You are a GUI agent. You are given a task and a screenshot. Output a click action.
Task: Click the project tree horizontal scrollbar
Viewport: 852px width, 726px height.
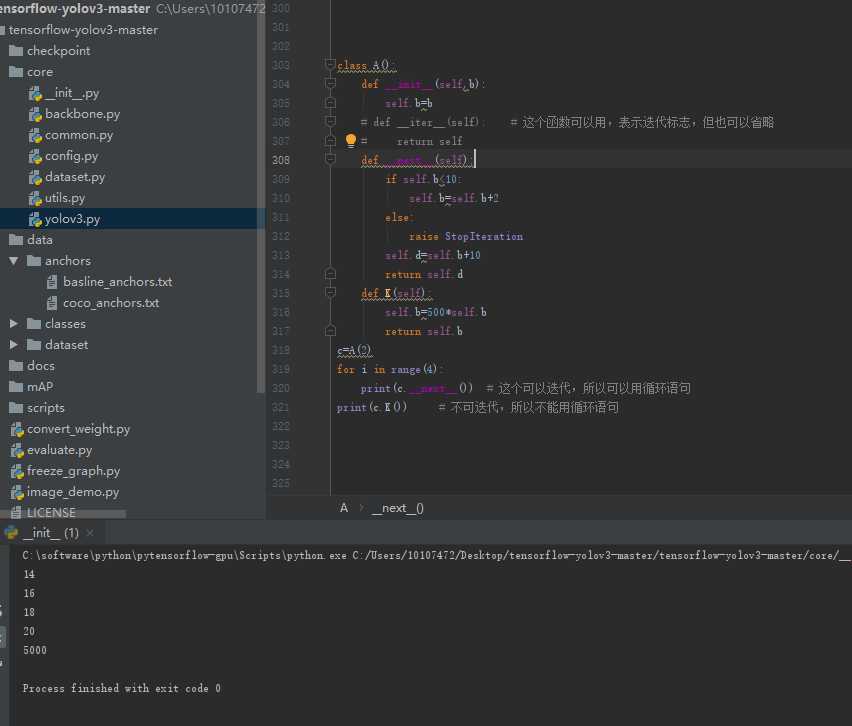click(x=63, y=514)
